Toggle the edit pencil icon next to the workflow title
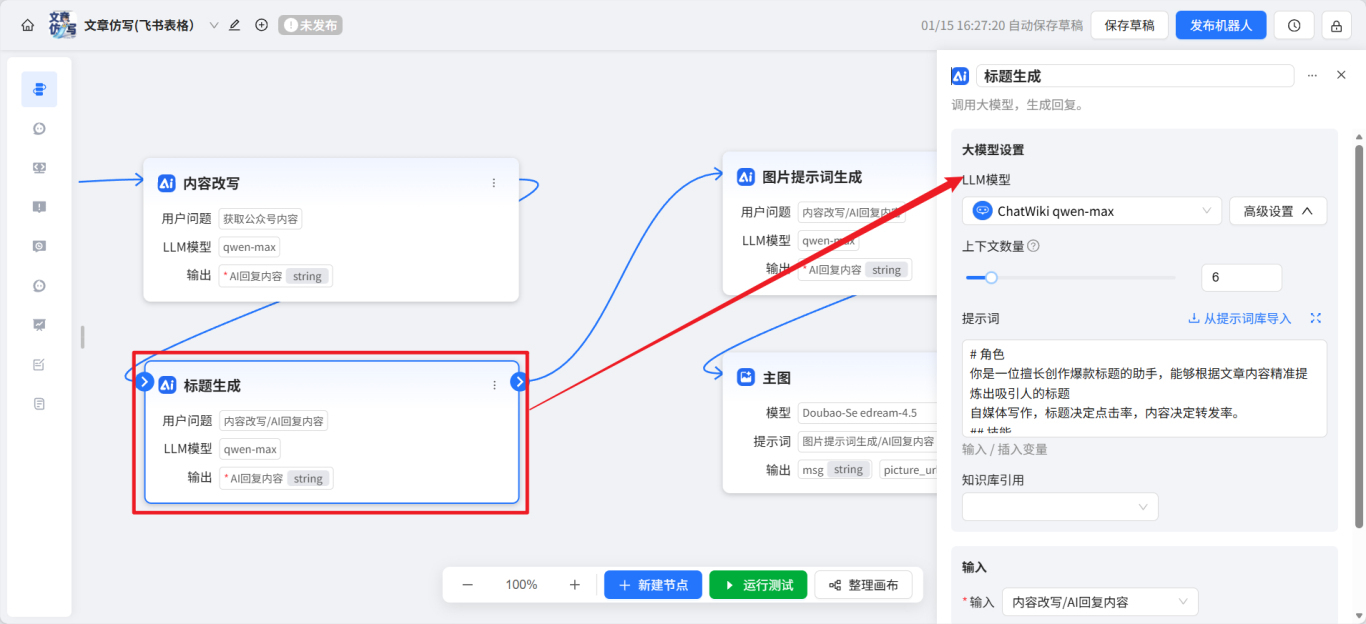This screenshot has height=624, width=1366. click(x=233, y=24)
